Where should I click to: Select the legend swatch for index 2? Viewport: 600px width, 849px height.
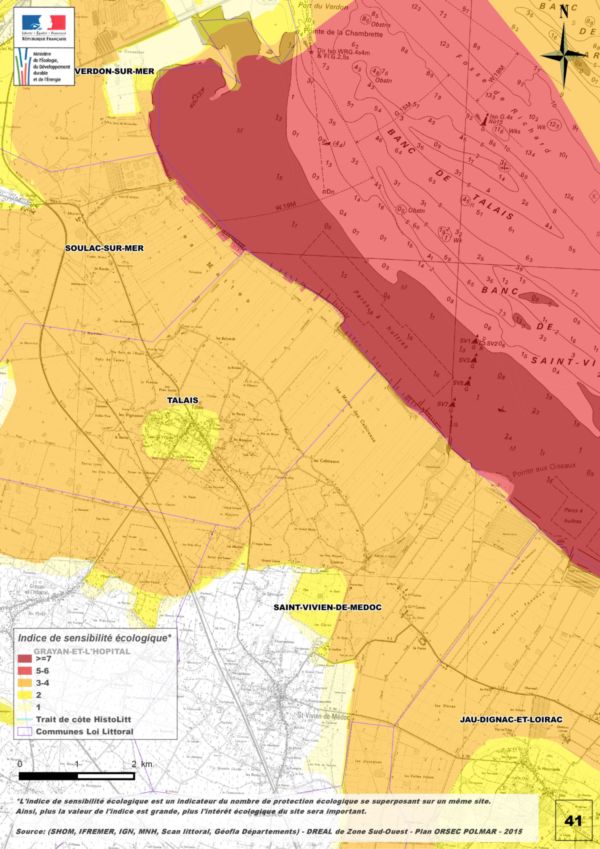click(23, 696)
